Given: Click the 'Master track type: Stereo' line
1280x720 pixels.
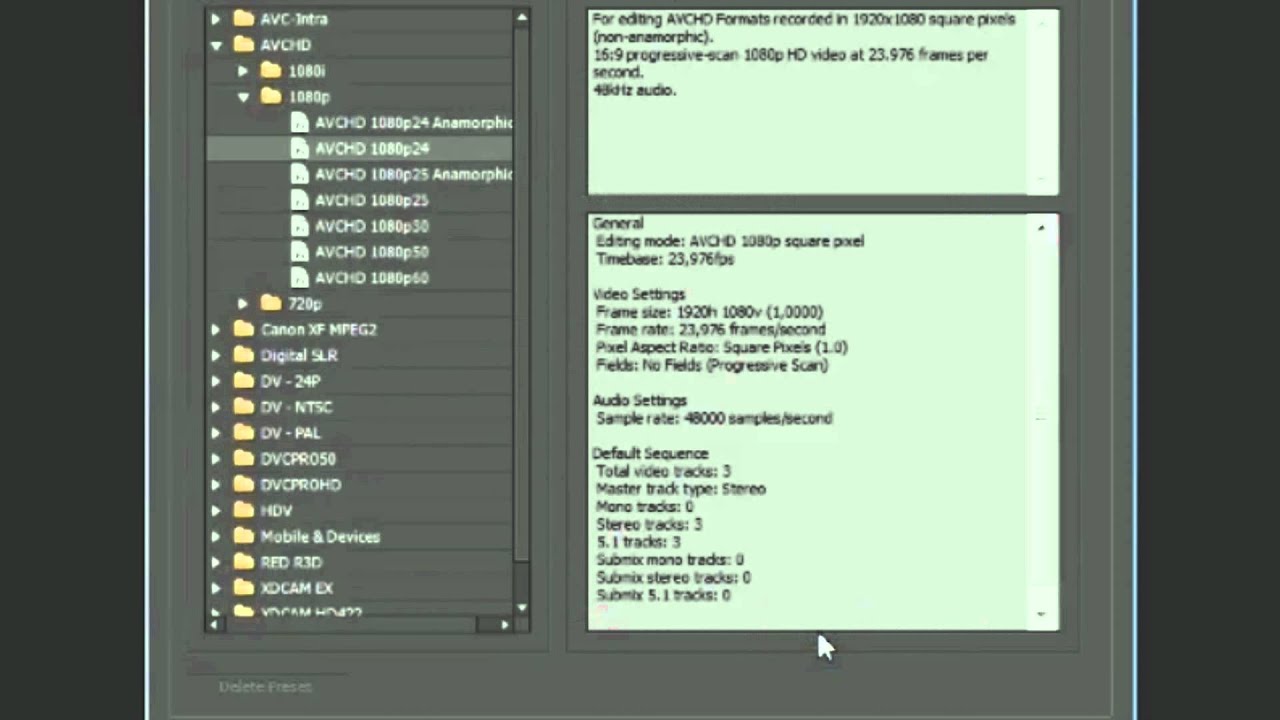Looking at the screenshot, I should click(681, 489).
